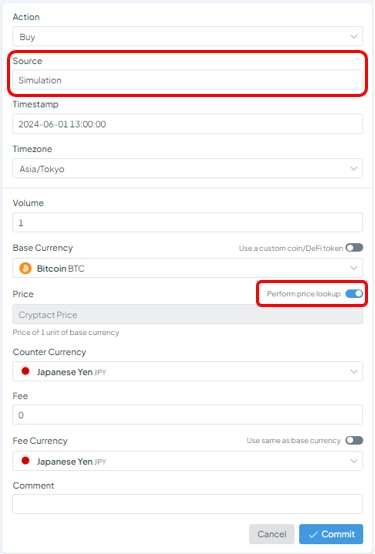375x554 pixels.
Task: Click the Source field containing Simulation
Action: coord(188,80)
